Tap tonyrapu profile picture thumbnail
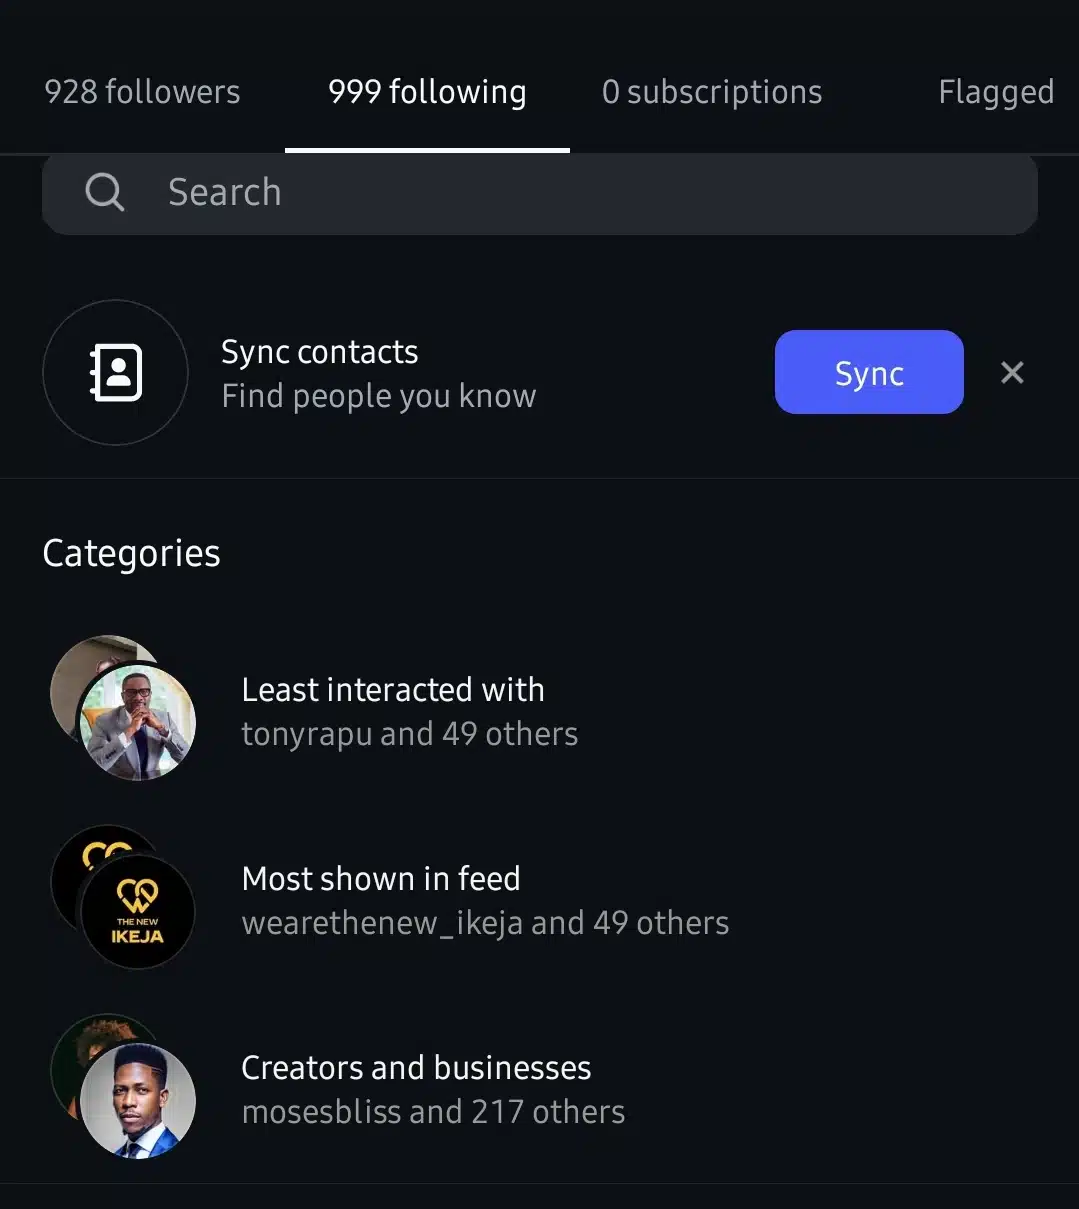 coord(137,722)
